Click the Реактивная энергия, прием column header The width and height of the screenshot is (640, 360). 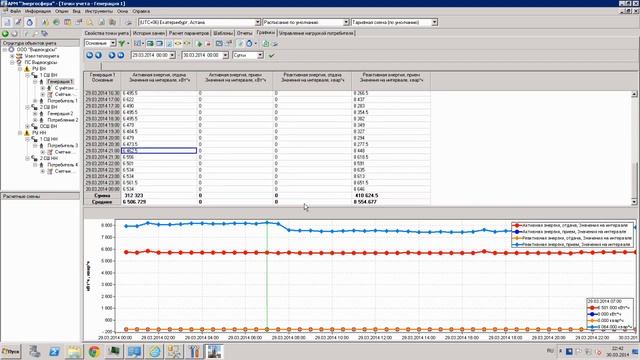(x=391, y=81)
